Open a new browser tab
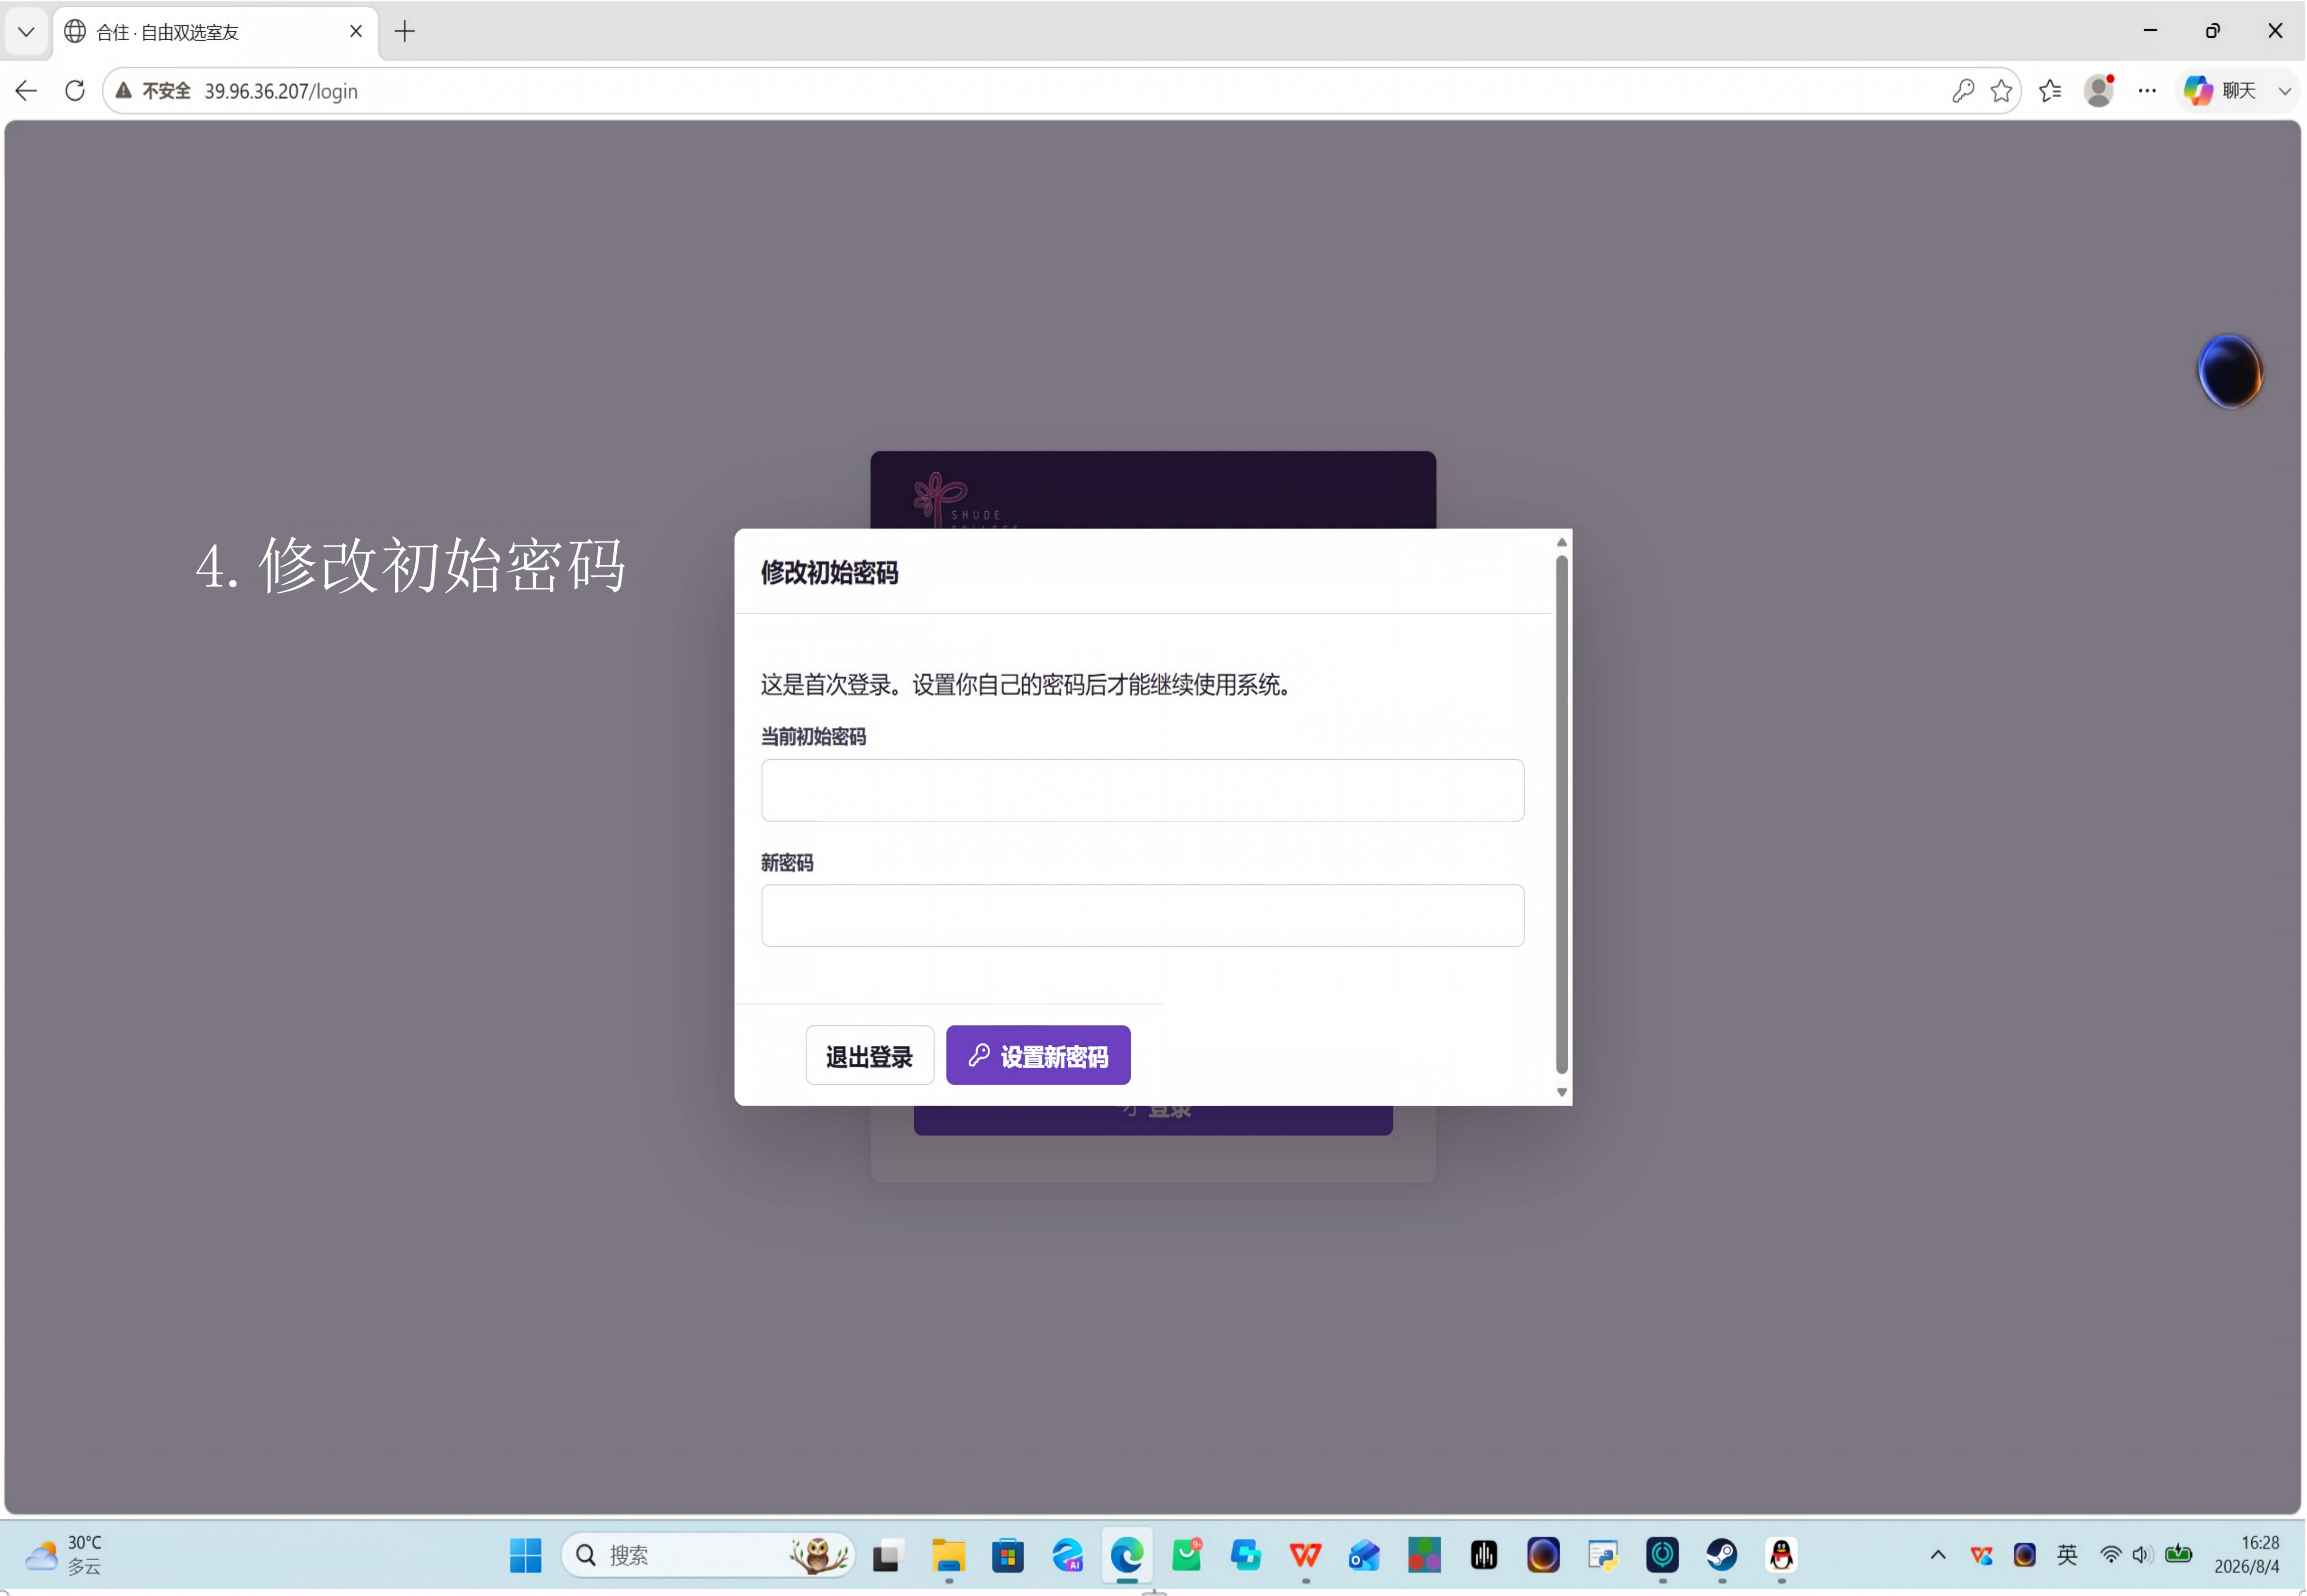Image resolution: width=2307 pixels, height=1596 pixels. pos(404,32)
